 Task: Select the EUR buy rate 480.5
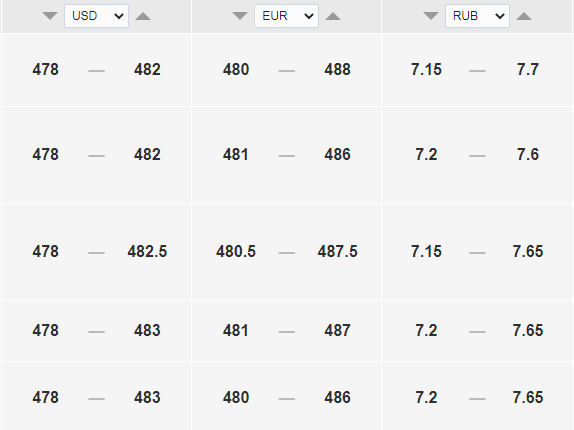pos(236,251)
